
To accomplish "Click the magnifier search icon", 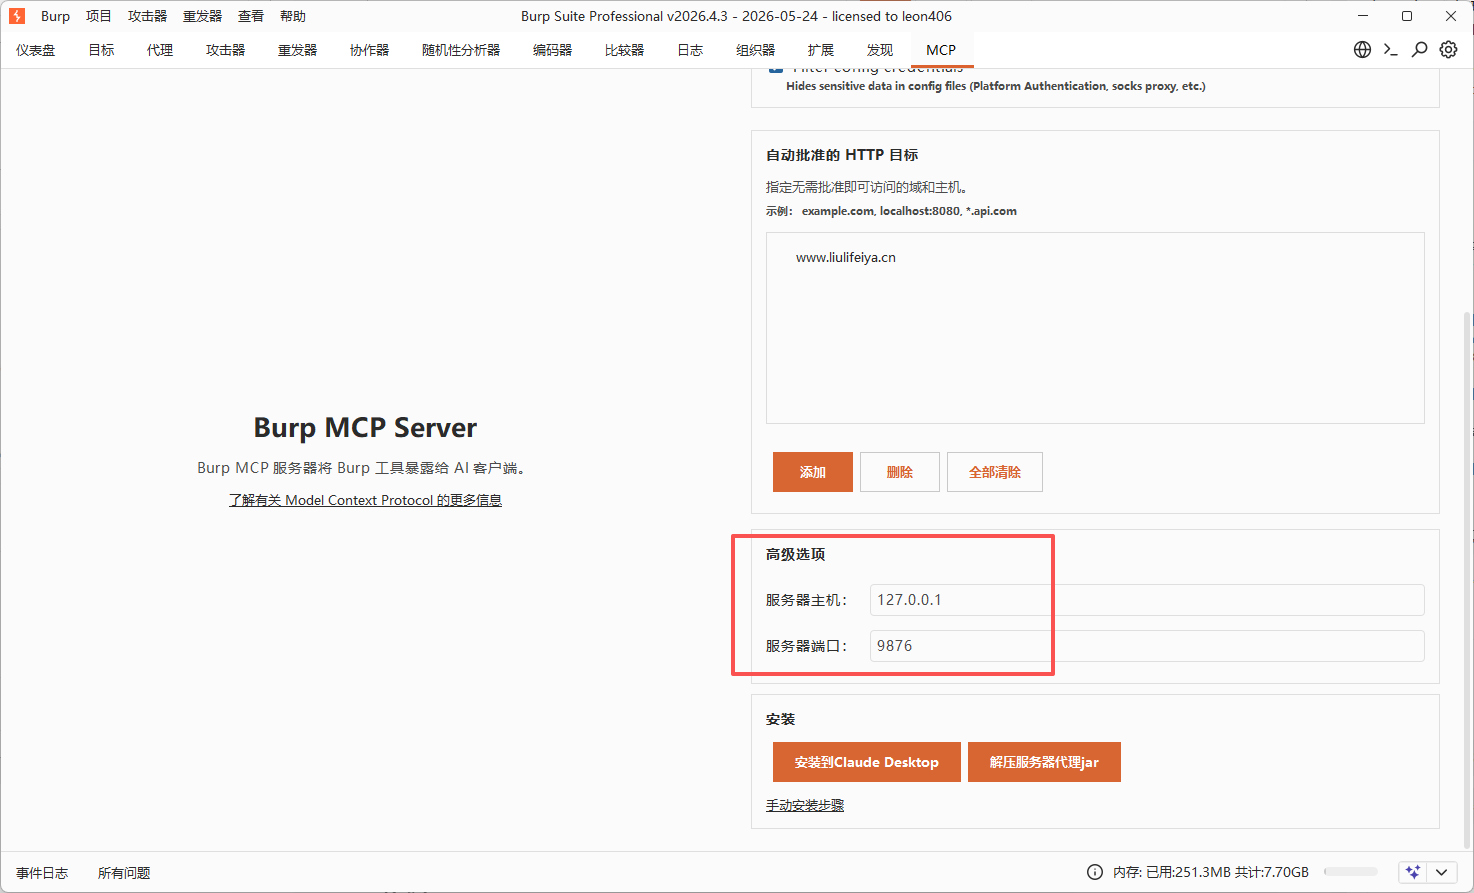I will [x=1419, y=50].
